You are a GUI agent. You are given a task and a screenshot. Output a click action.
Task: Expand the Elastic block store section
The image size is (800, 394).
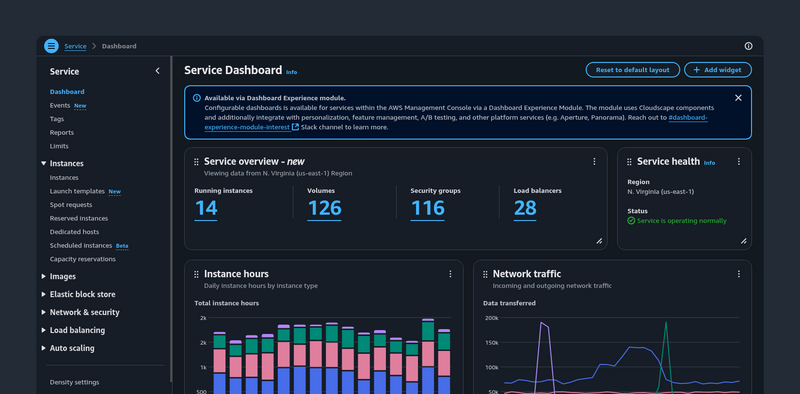pyautogui.click(x=43, y=294)
